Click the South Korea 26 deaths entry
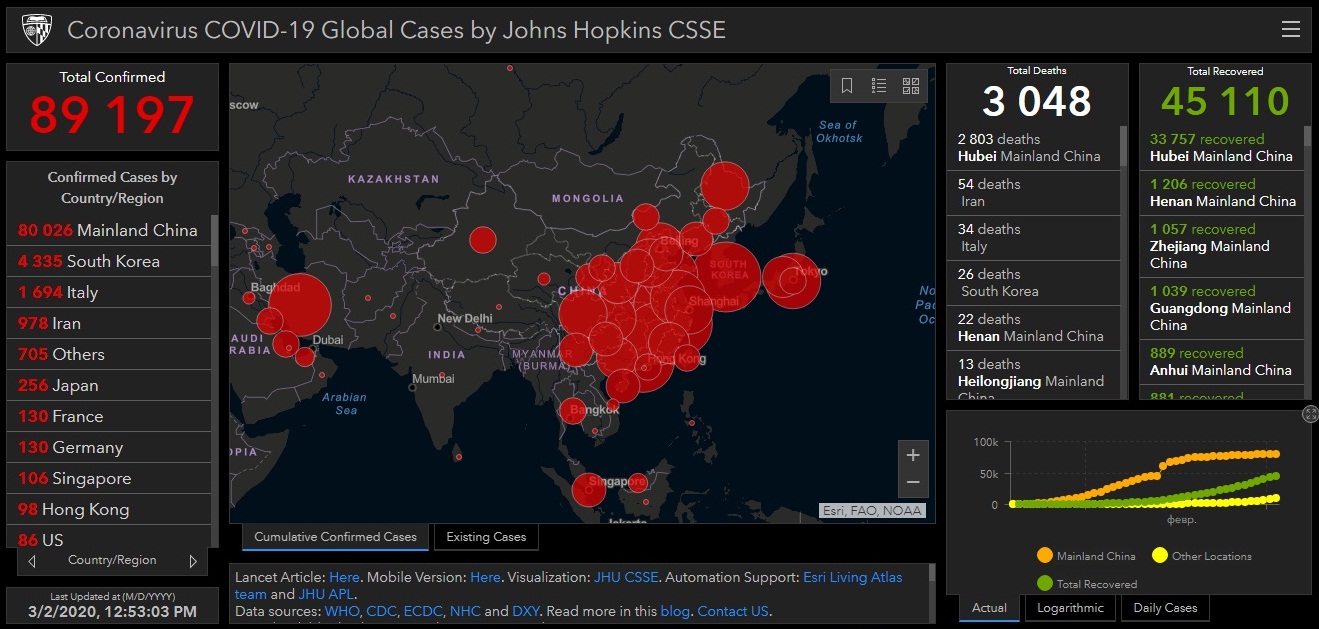The width and height of the screenshot is (1319, 629). [x=1033, y=283]
